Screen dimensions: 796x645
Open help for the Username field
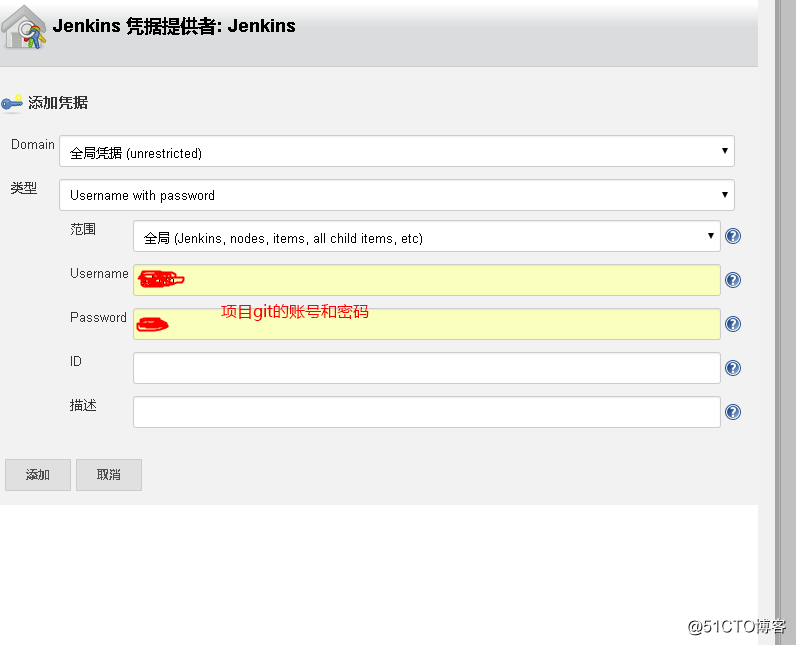733,280
